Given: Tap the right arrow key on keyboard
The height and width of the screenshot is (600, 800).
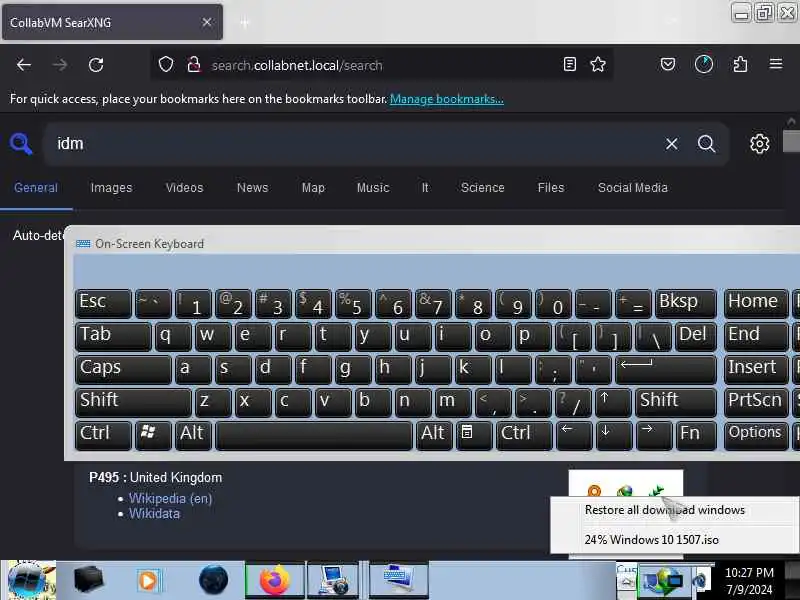Looking at the screenshot, I should (x=654, y=436).
